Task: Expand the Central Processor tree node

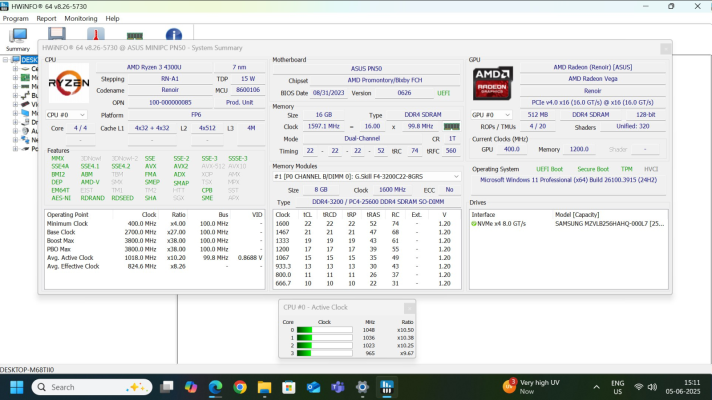Action: pos(15,69)
